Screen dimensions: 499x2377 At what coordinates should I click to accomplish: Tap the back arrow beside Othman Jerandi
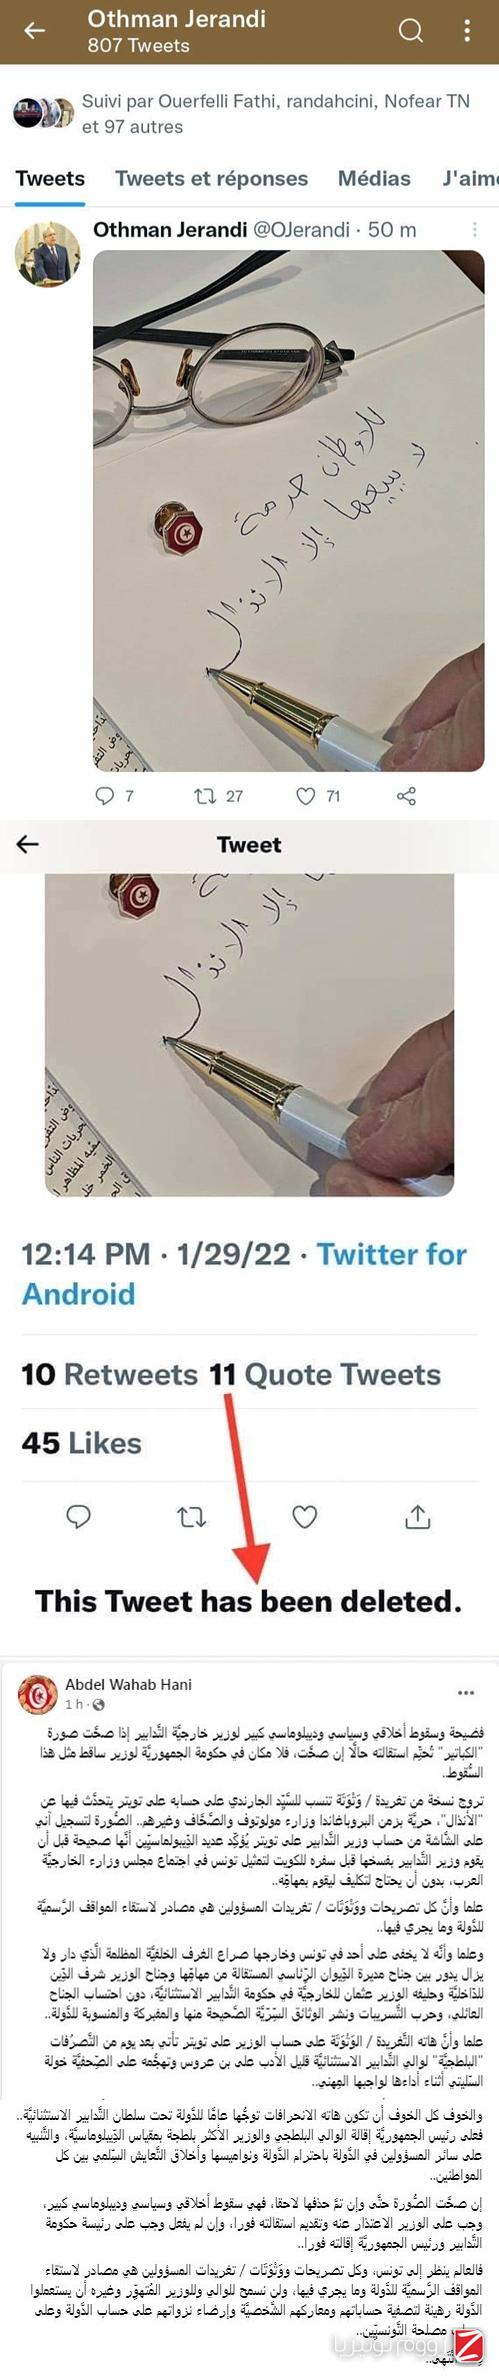pyautogui.click(x=35, y=30)
